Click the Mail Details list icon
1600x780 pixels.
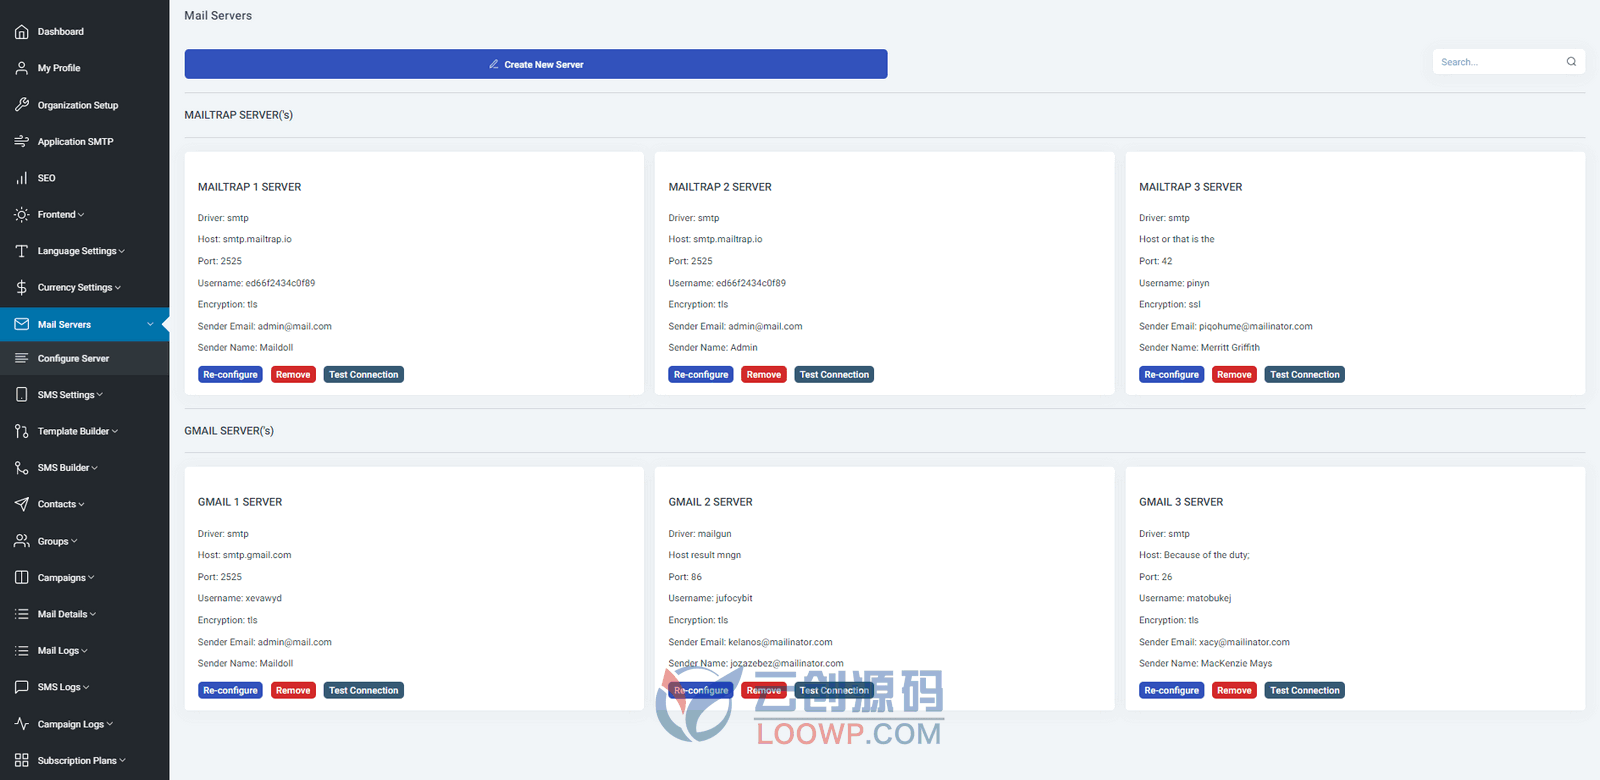21,614
